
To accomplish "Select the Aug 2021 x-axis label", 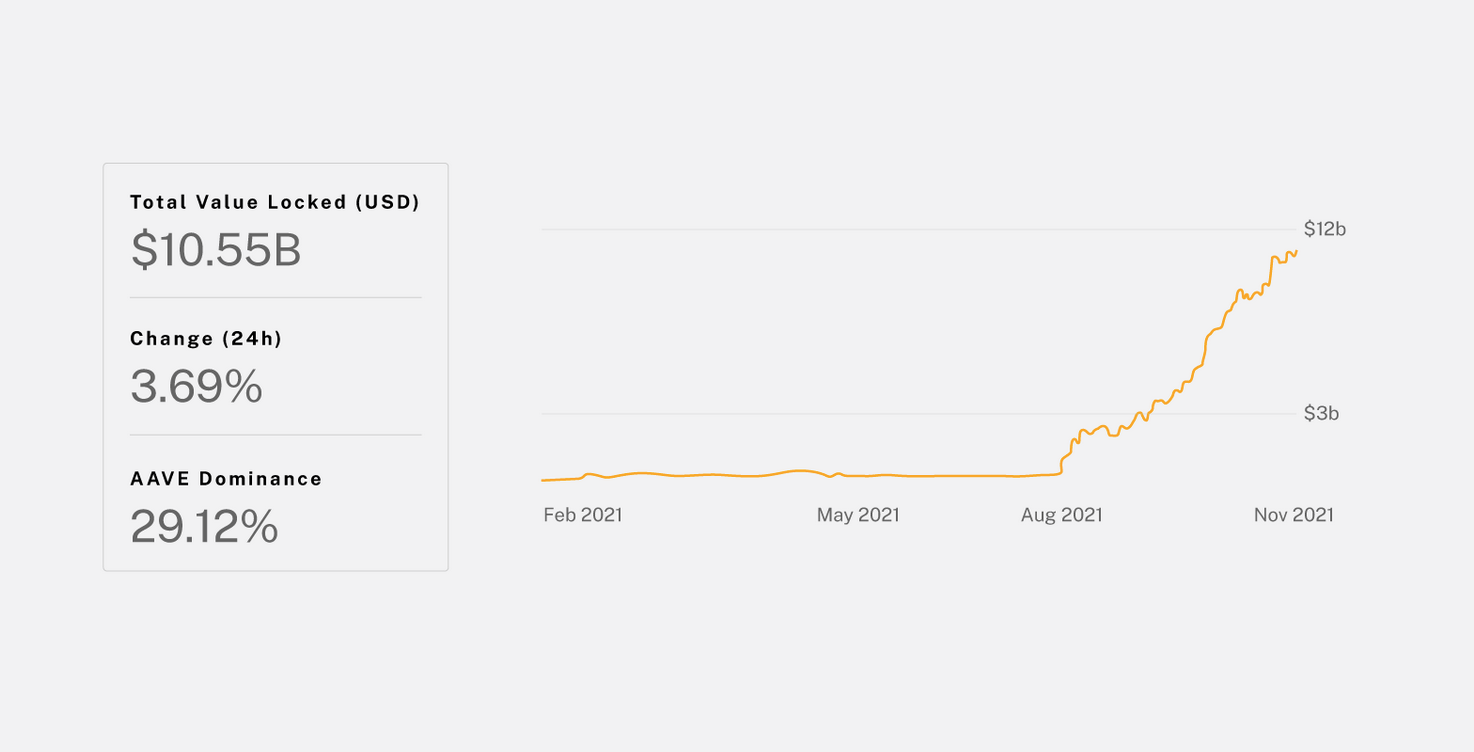I will tap(1061, 515).
